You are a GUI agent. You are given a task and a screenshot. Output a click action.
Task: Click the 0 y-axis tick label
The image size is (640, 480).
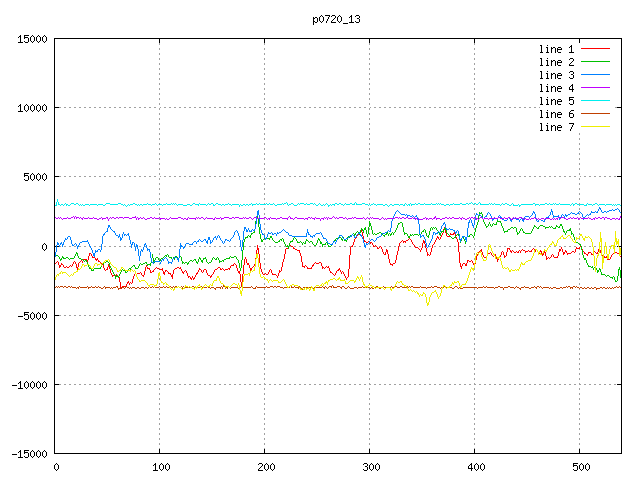tap(45, 247)
